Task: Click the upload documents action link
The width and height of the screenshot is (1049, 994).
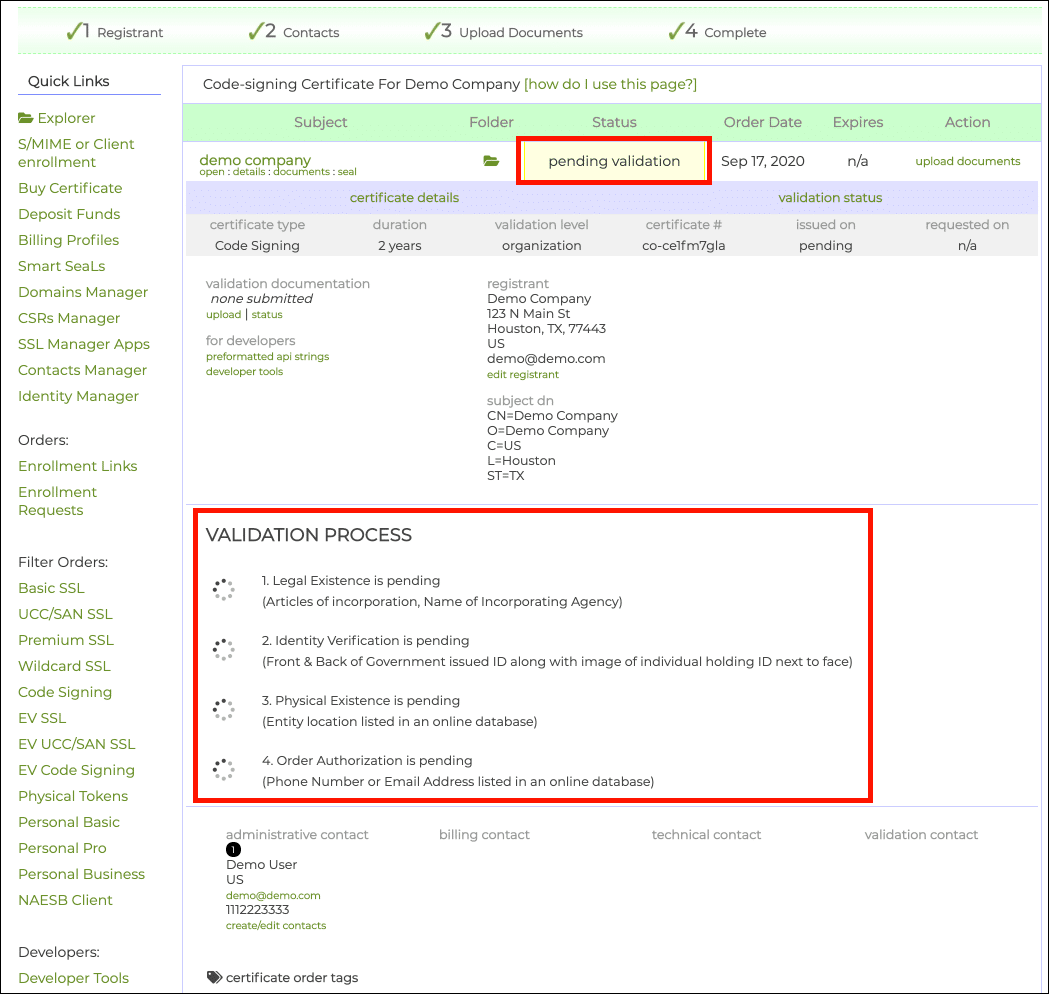Action: 967,161
